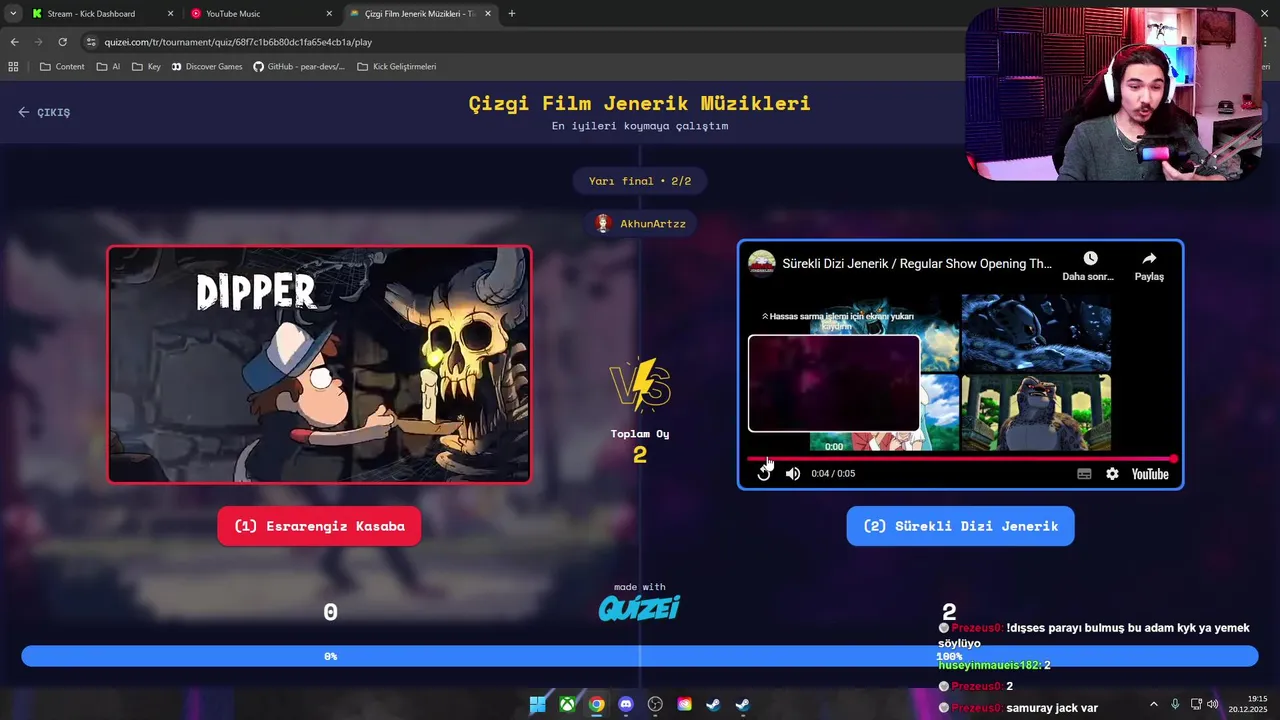Click the site info icon in address bar
The width and height of the screenshot is (1280, 720).
click(91, 42)
